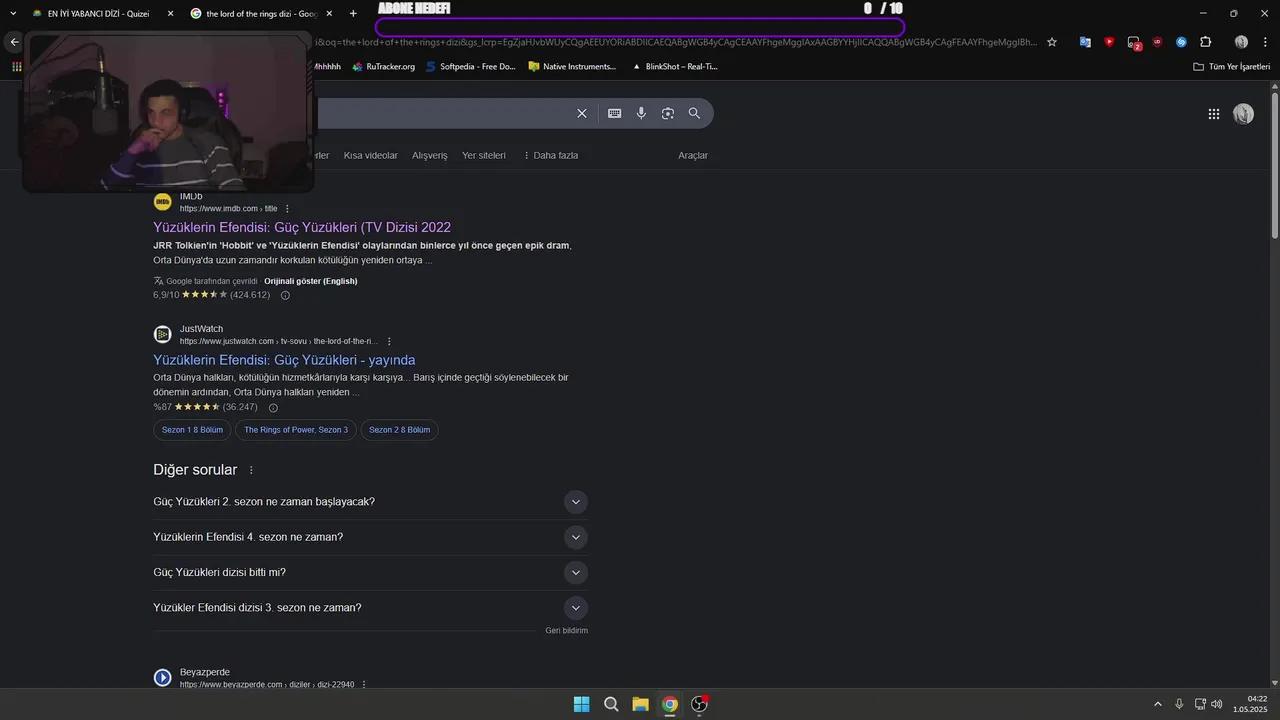Viewport: 1280px width, 720px height.
Task: Open the taskbar volume control
Action: point(1217,704)
